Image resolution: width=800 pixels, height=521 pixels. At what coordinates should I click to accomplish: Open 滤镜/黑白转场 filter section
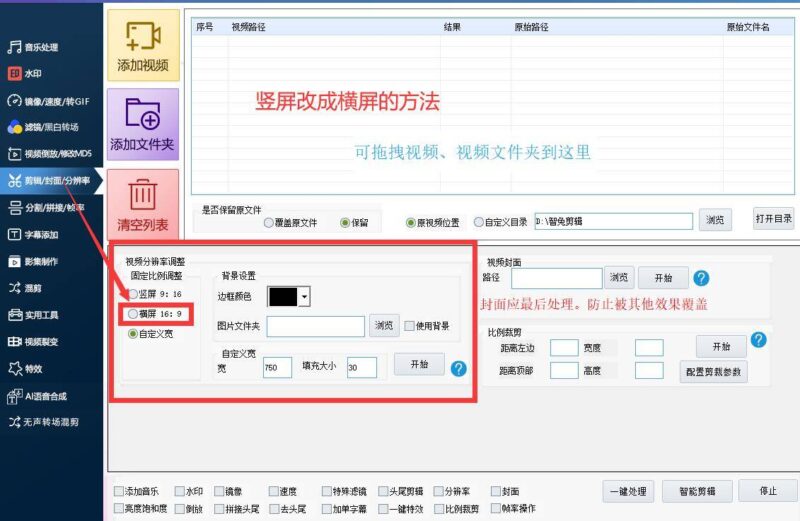43,127
